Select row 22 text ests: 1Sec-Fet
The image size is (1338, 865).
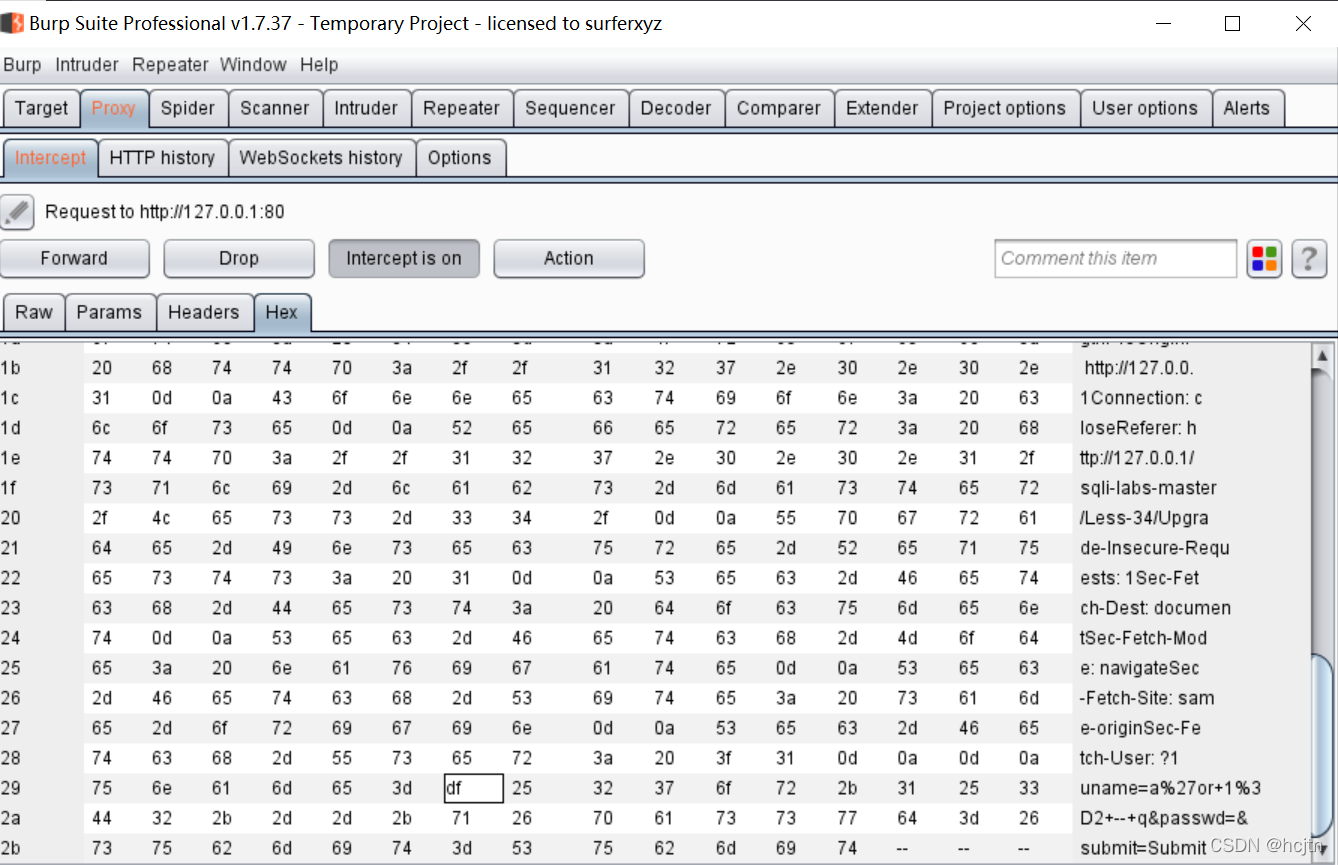point(1139,578)
